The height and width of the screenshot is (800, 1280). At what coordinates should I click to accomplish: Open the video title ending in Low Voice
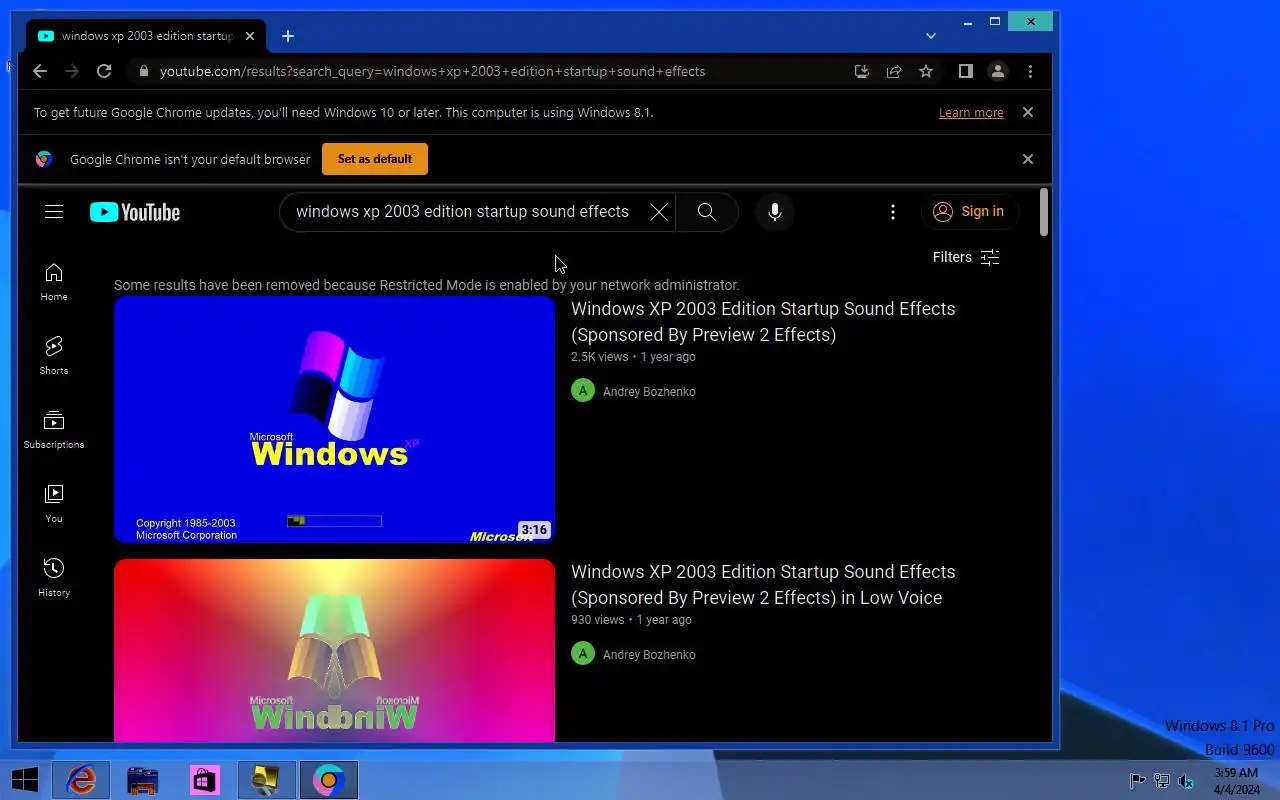click(x=763, y=584)
